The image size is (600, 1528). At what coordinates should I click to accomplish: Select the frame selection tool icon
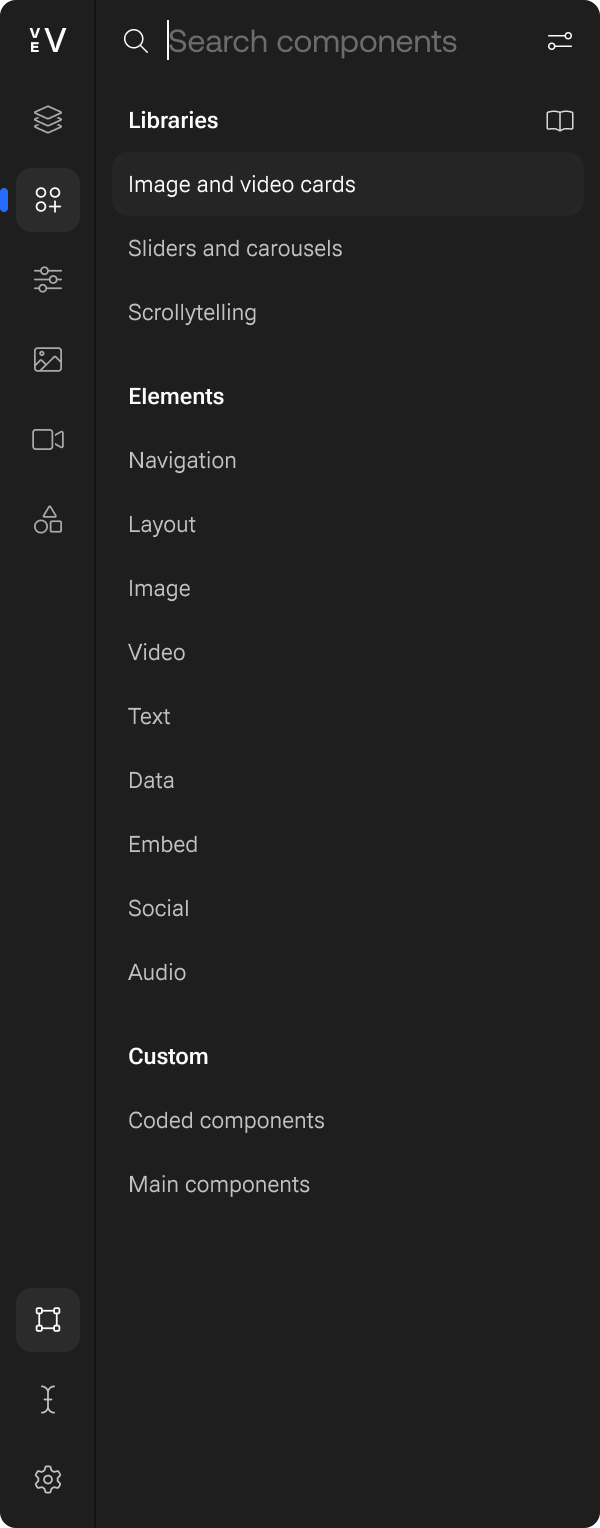click(x=47, y=1320)
